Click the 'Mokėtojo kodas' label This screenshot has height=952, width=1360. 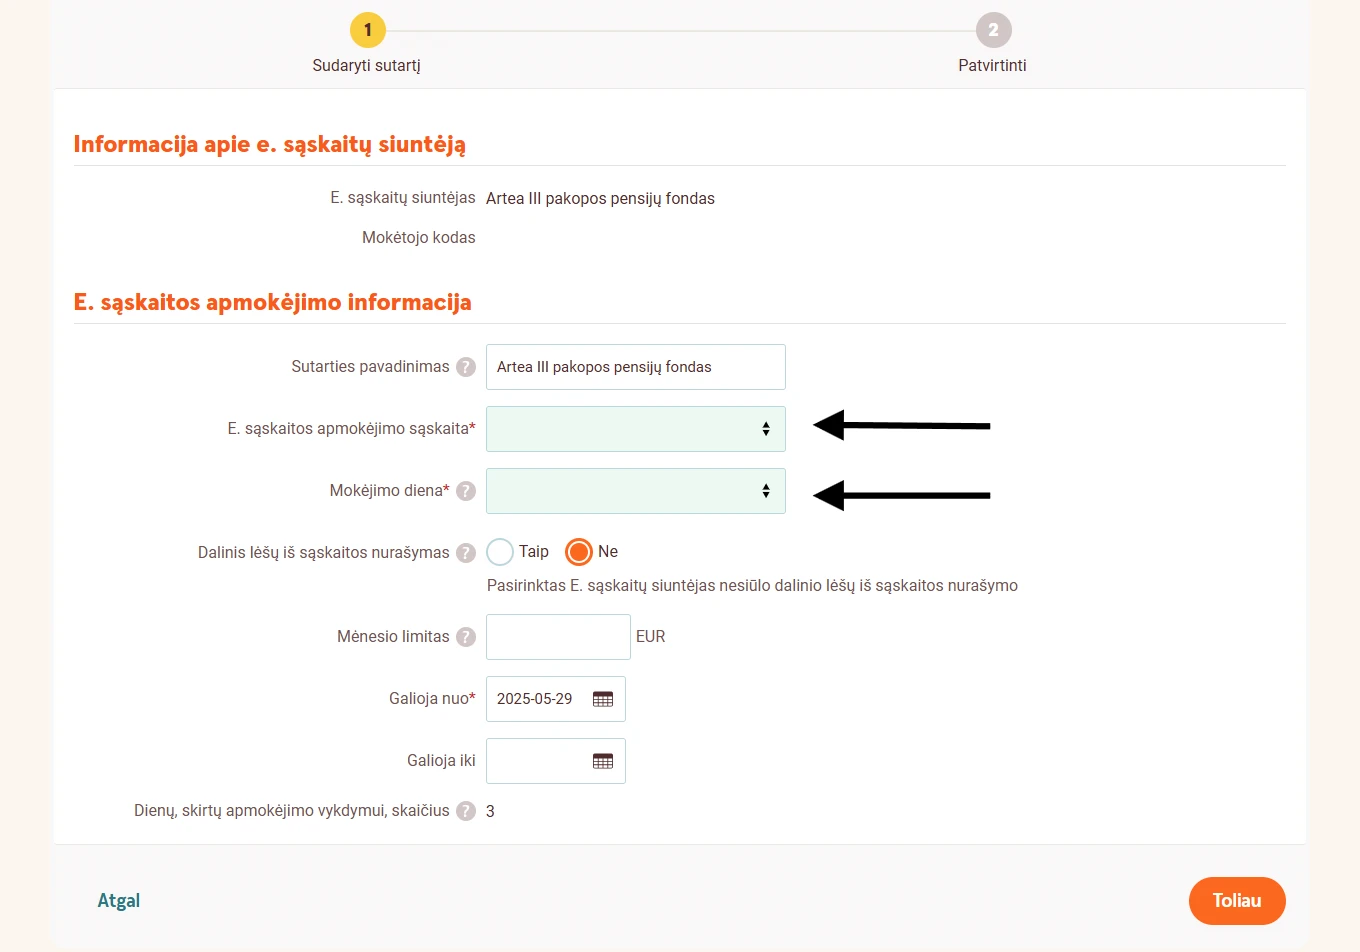point(419,238)
